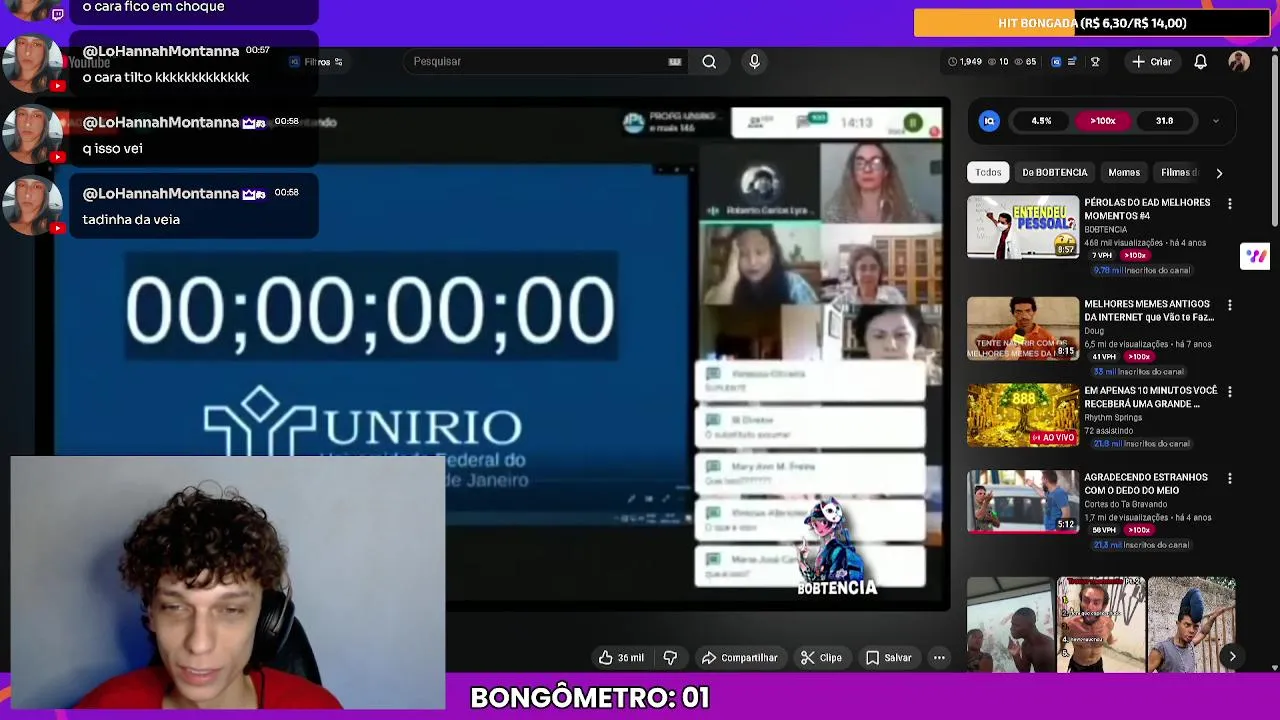The image size is (1280, 720).
Task: Click the search magnifier icon
Action: (x=709, y=62)
